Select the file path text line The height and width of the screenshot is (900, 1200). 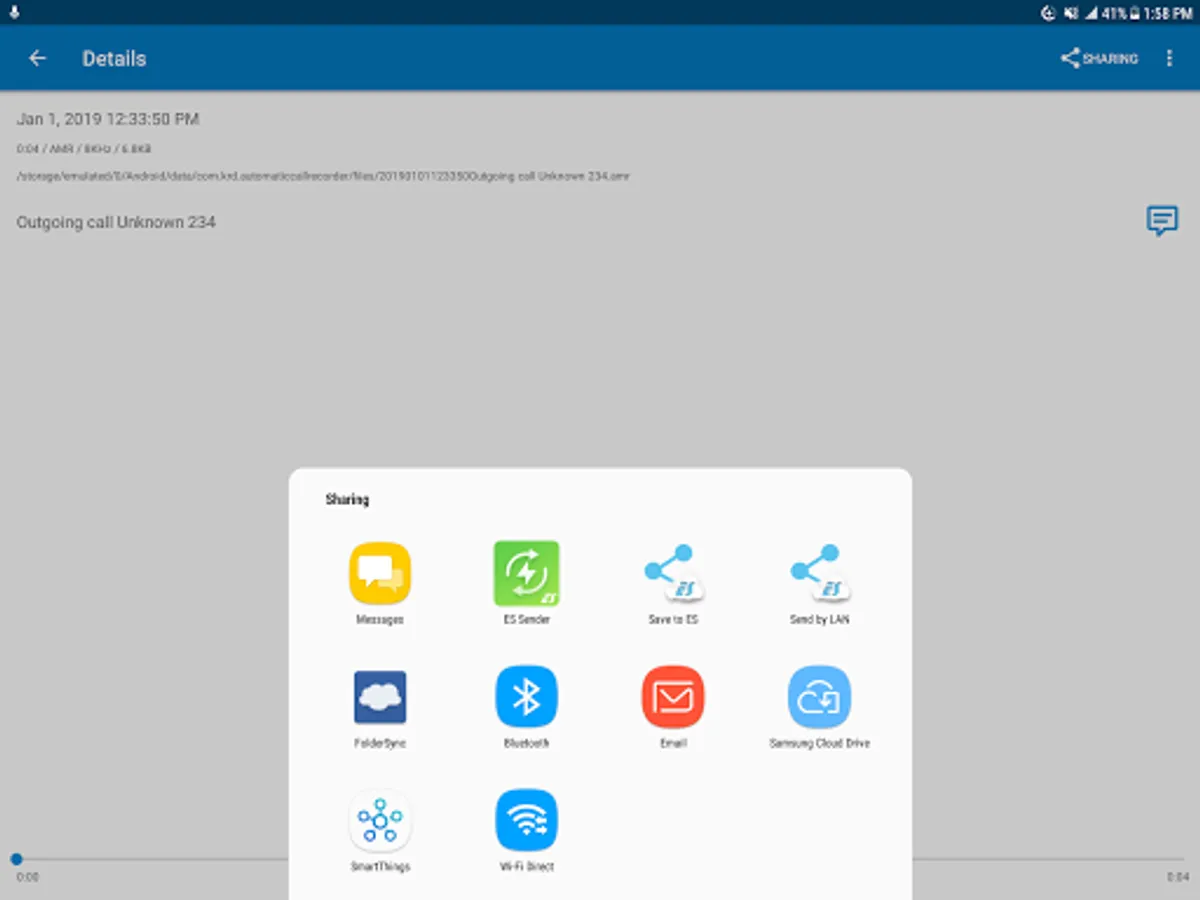pos(323,176)
